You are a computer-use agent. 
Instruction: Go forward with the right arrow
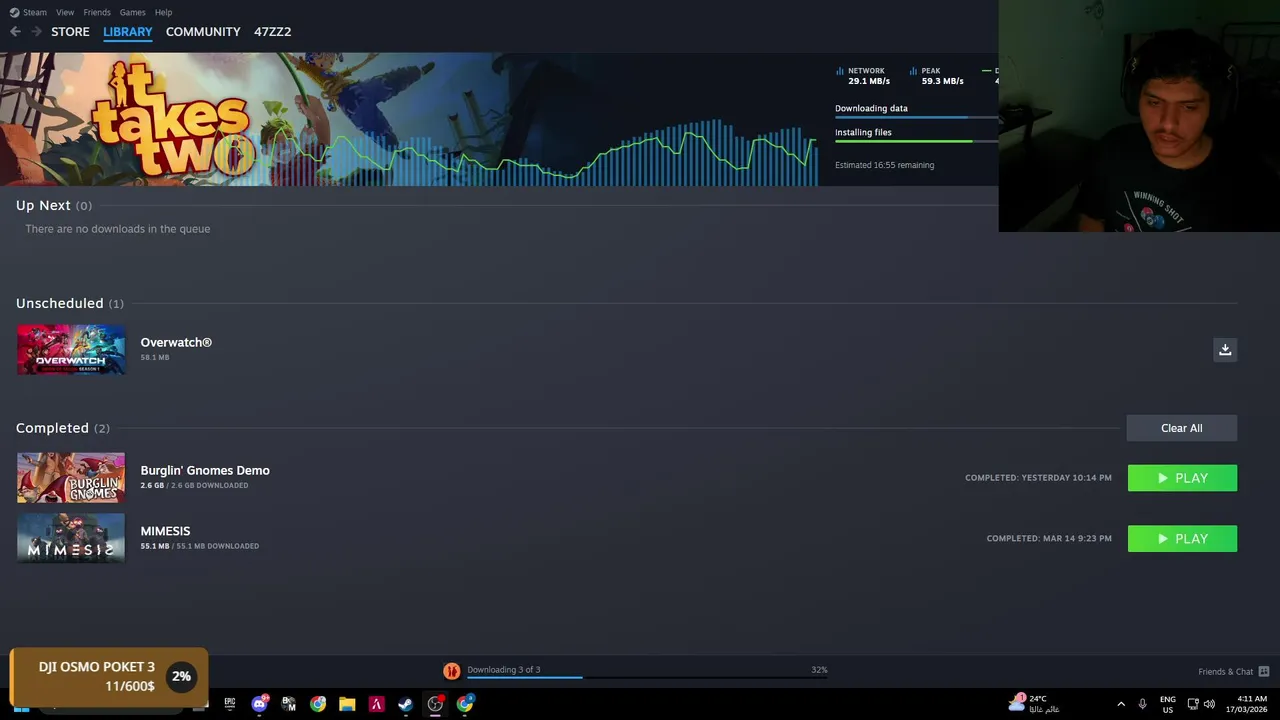pos(37,32)
